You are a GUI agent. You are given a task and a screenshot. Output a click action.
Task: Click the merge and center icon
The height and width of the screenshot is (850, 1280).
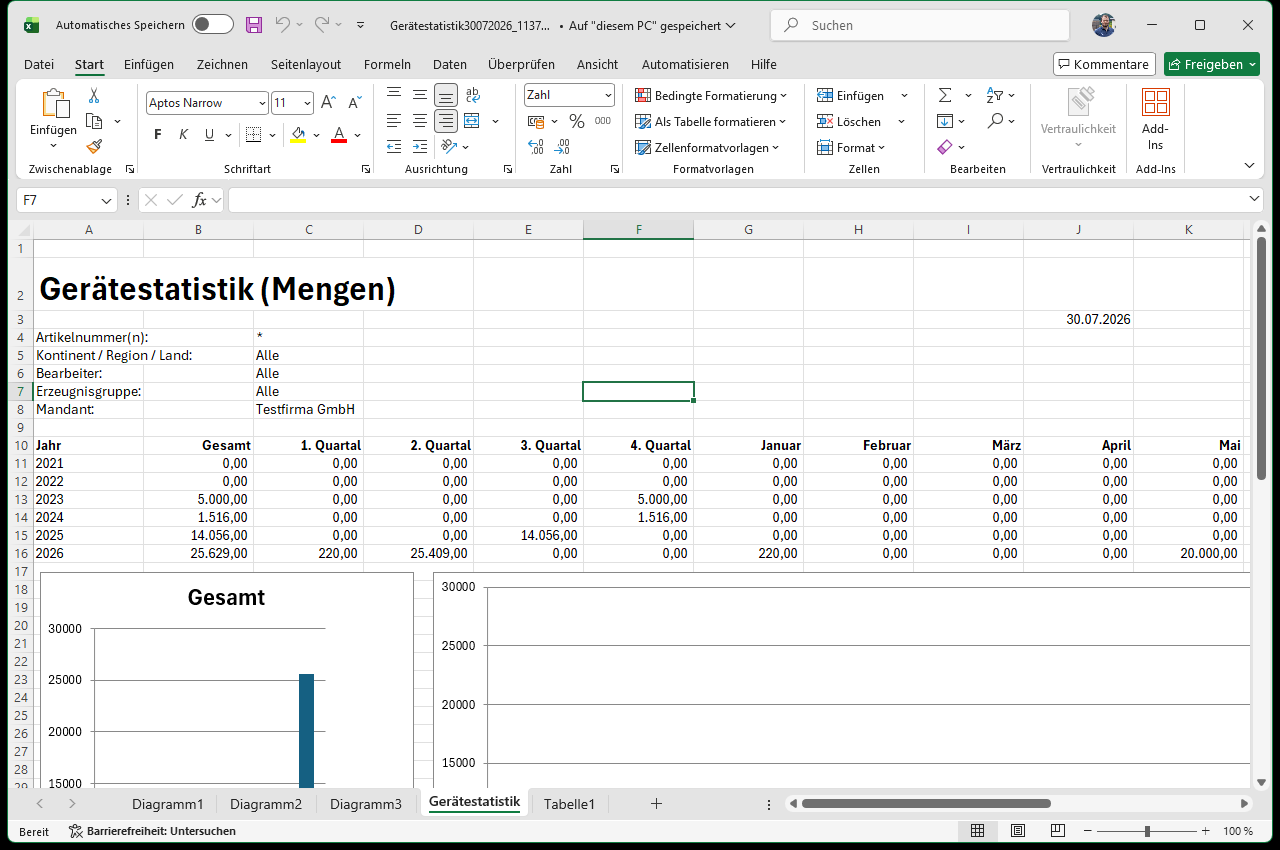click(472, 121)
